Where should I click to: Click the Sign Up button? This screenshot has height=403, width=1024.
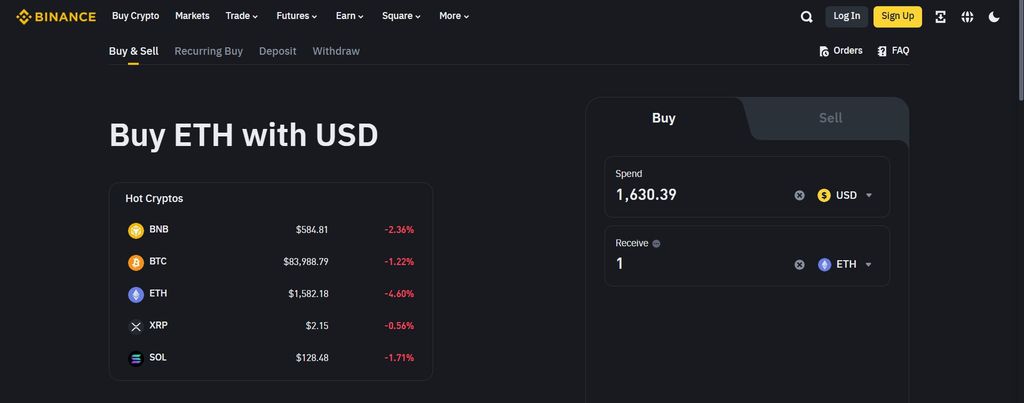pyautogui.click(x=897, y=16)
